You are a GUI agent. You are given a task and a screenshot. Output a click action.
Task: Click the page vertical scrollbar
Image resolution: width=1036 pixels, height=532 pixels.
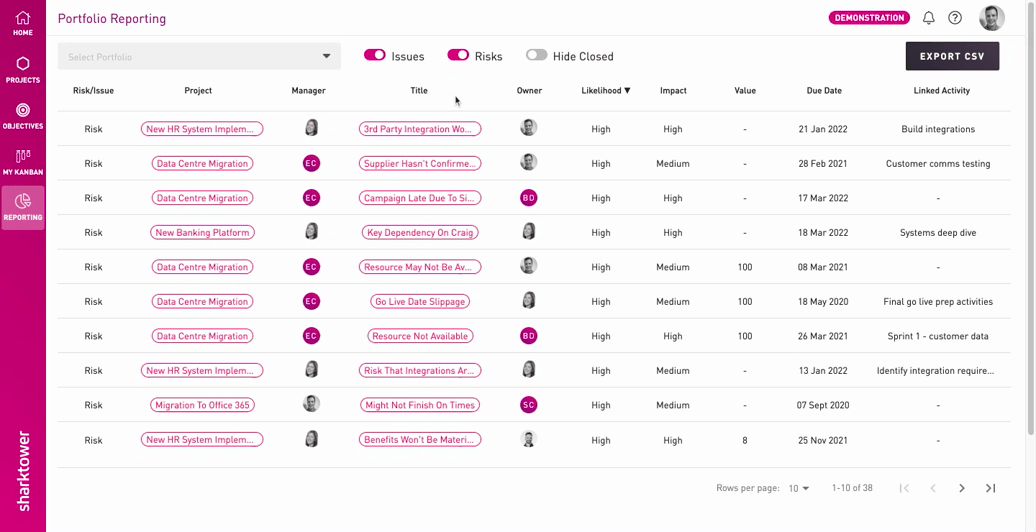pos(1031,218)
